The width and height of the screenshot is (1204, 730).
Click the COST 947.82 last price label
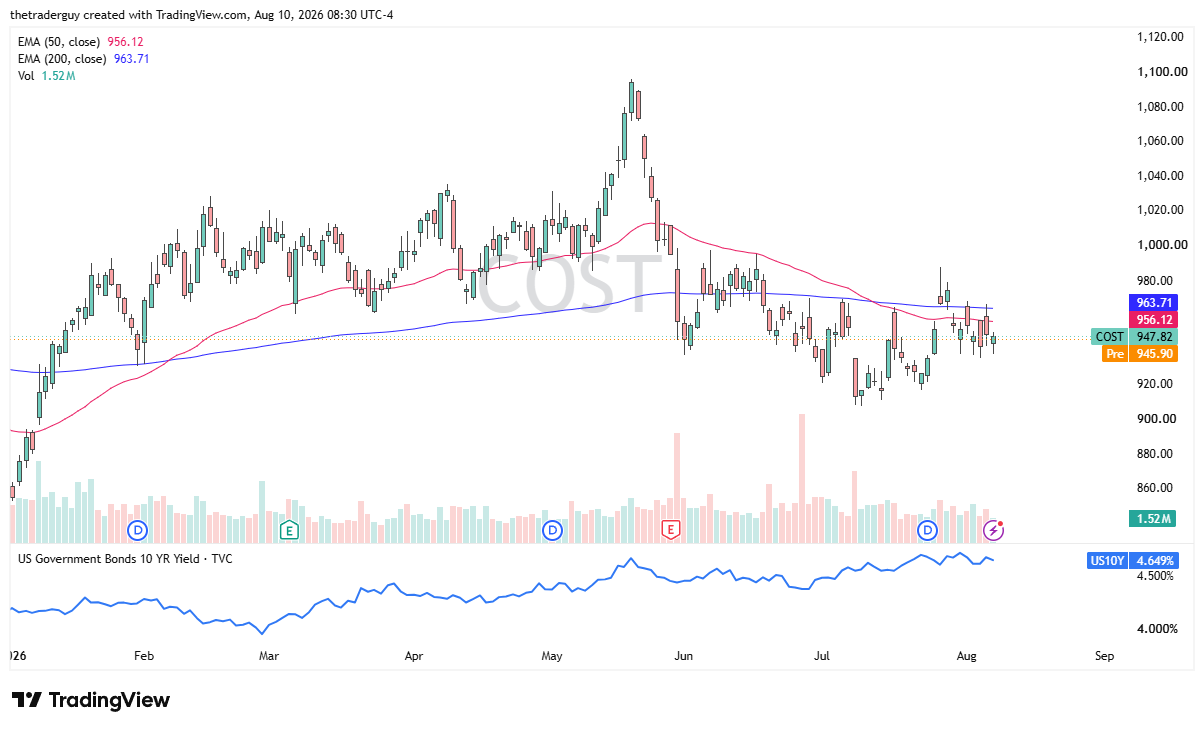(1134, 337)
